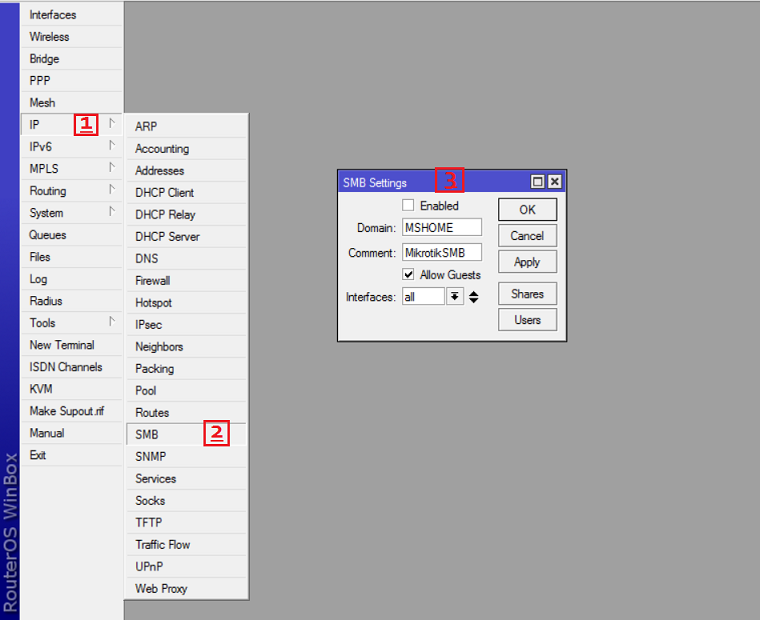This screenshot has width=760, height=620.
Task: Click the up/down stepper beside Interfaces
Action: click(x=474, y=297)
